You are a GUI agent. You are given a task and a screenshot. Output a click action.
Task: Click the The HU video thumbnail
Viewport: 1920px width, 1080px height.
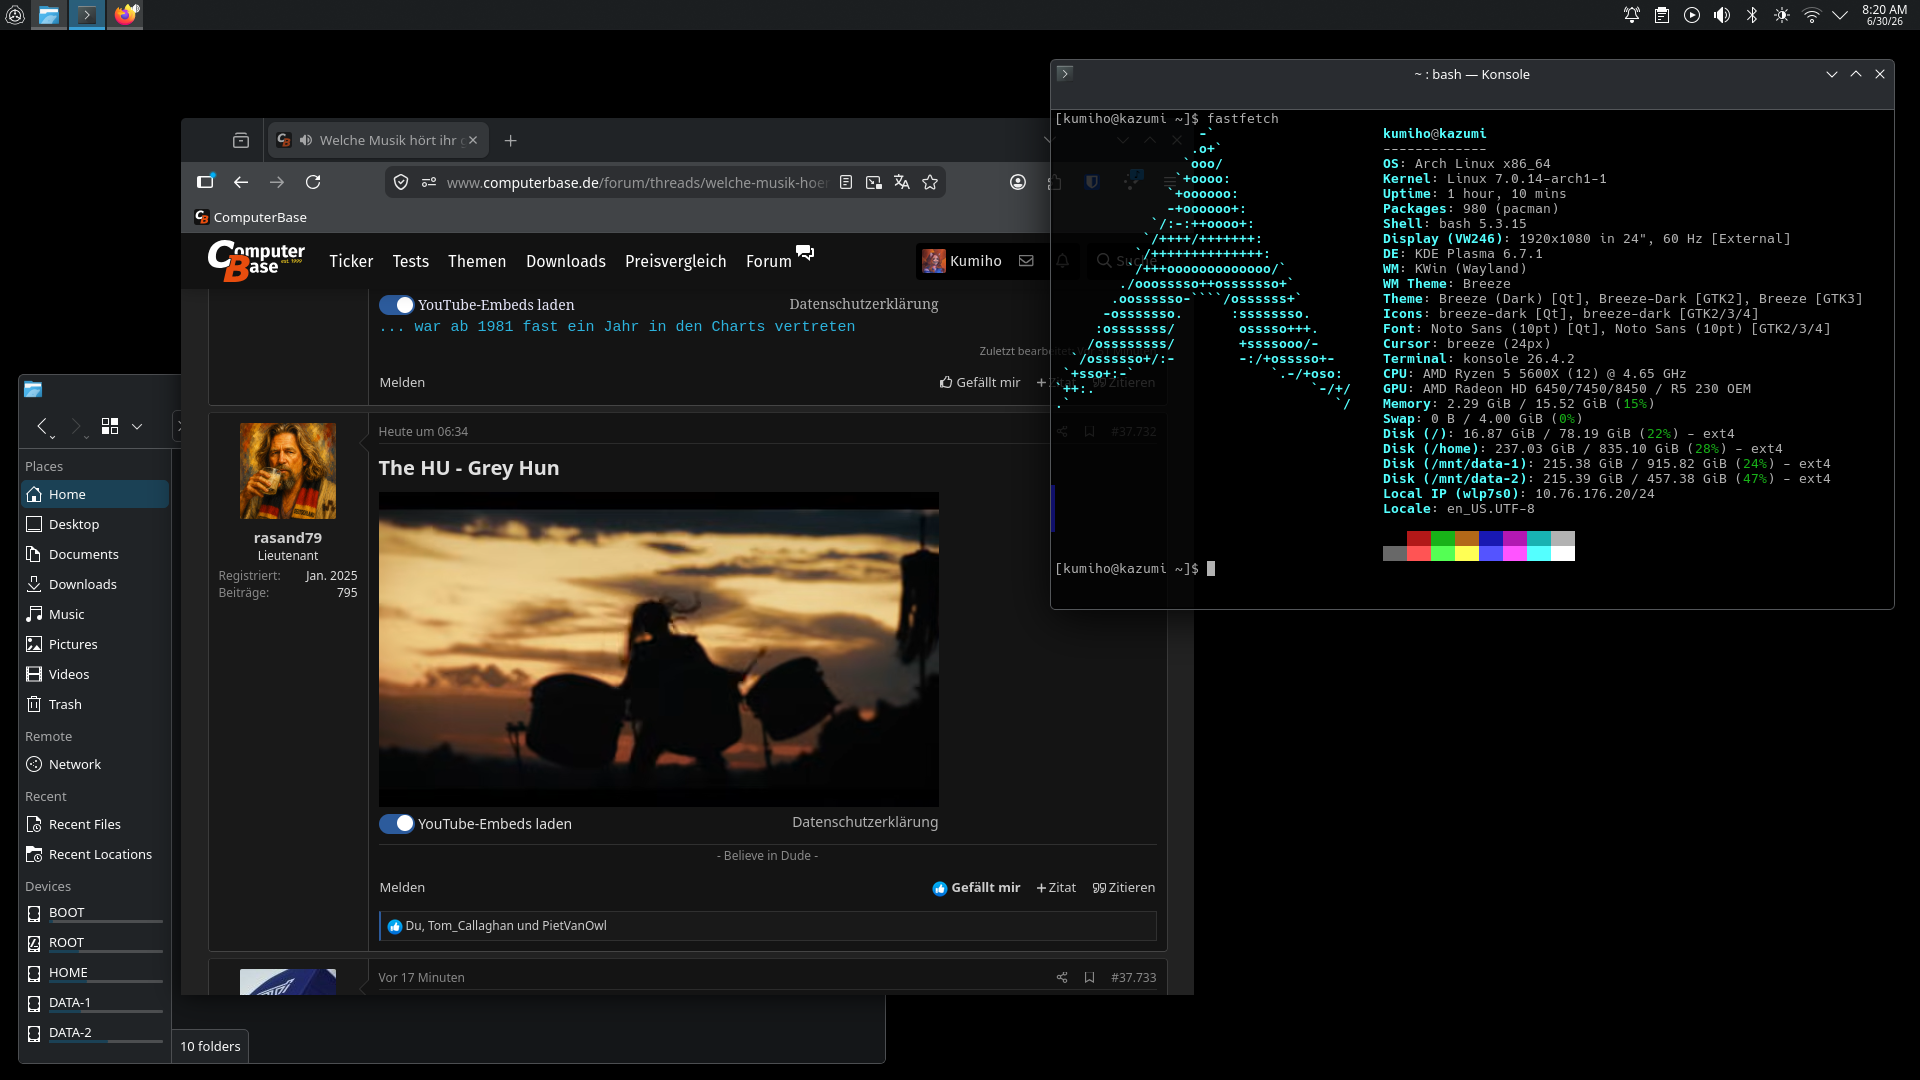[659, 650]
